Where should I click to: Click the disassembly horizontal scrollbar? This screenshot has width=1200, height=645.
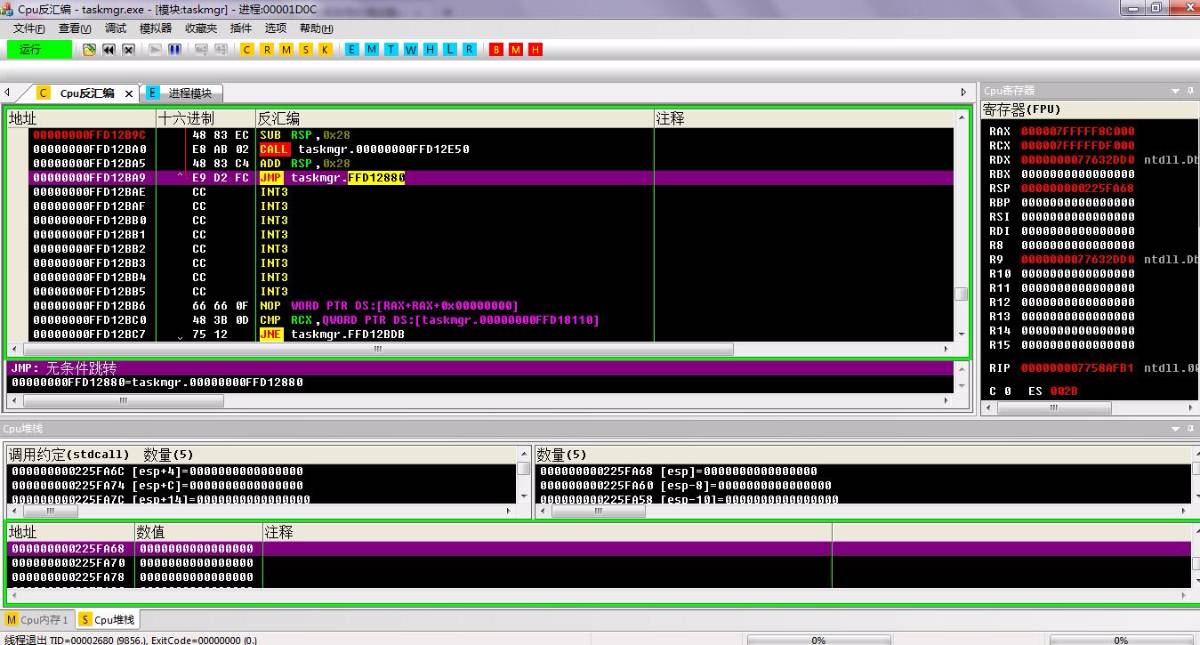coord(480,349)
